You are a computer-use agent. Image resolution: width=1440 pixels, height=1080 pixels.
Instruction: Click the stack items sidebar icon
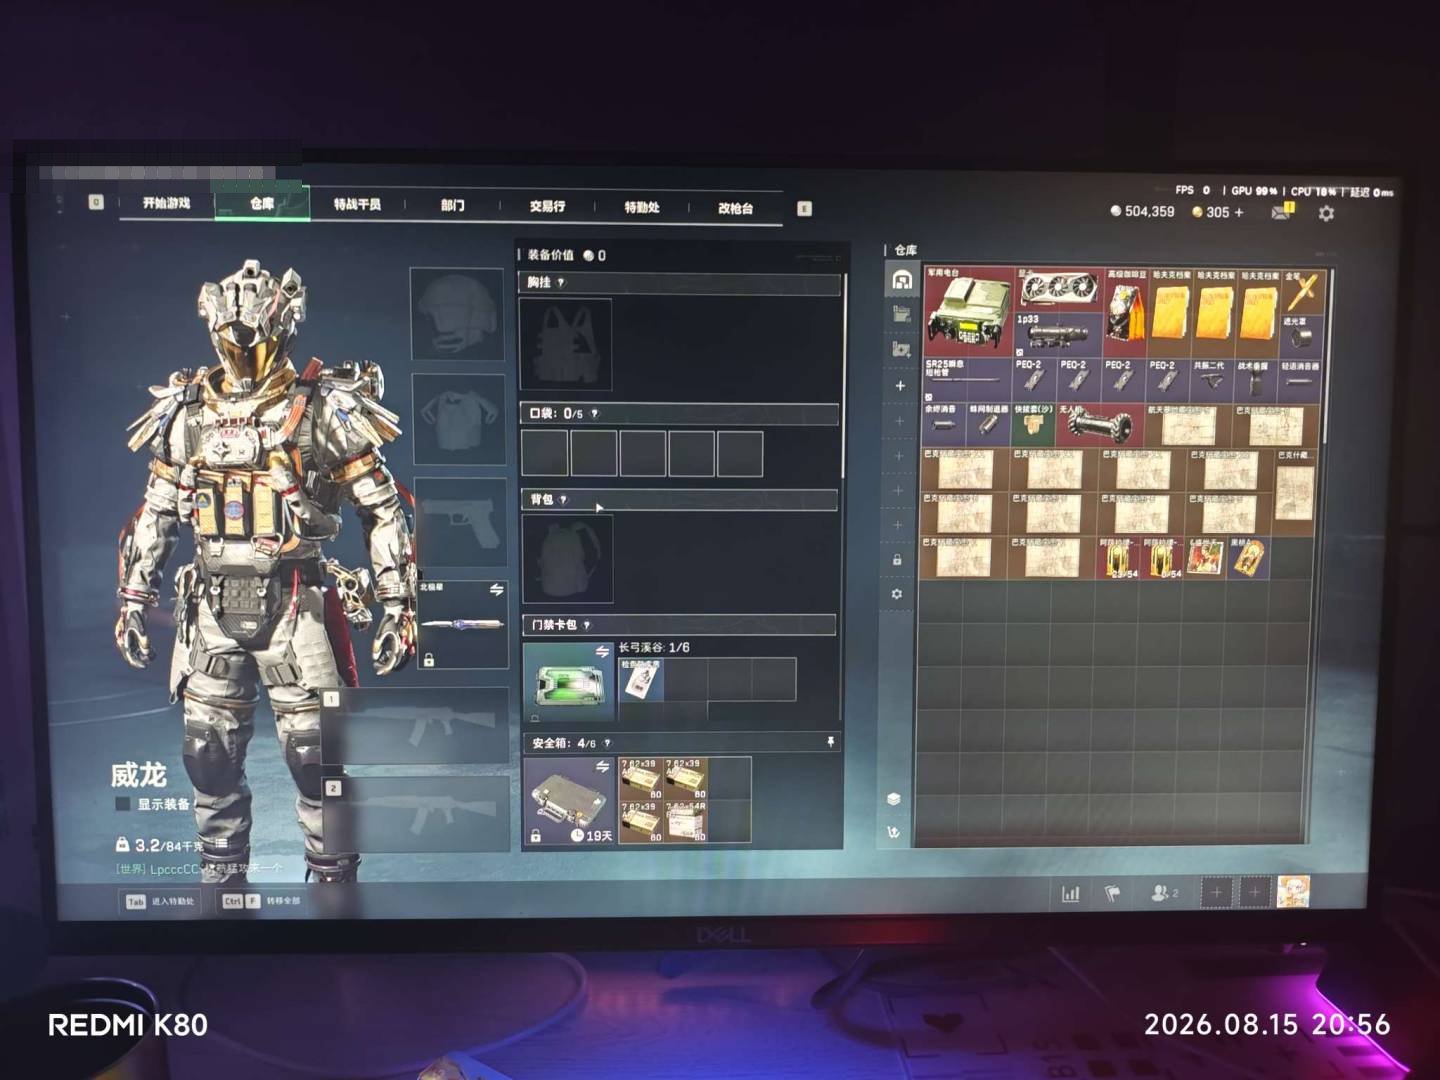point(894,798)
